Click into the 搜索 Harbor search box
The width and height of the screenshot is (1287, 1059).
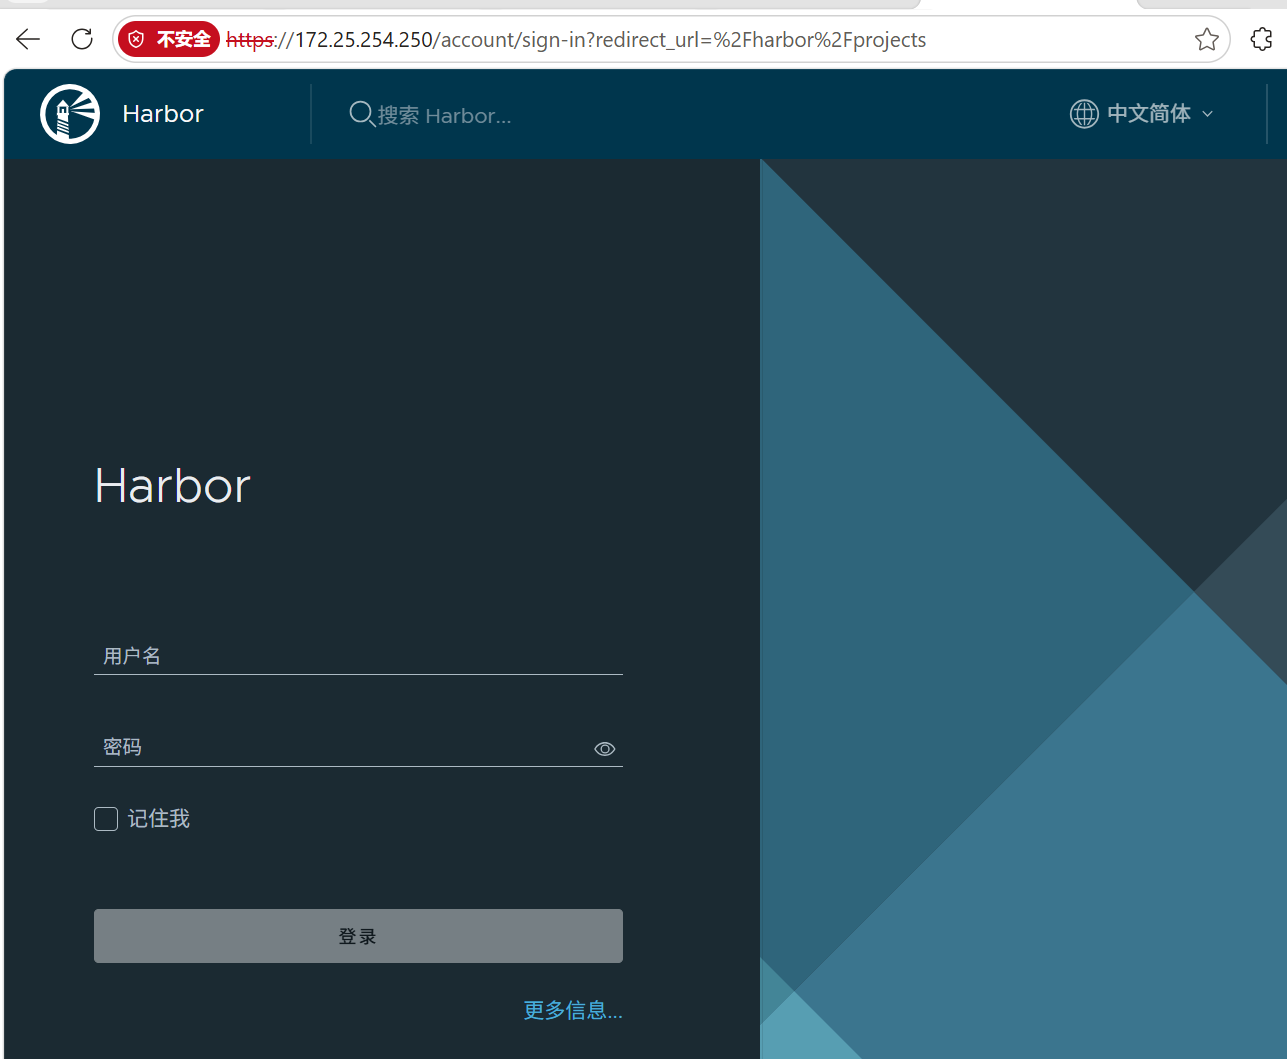(445, 116)
